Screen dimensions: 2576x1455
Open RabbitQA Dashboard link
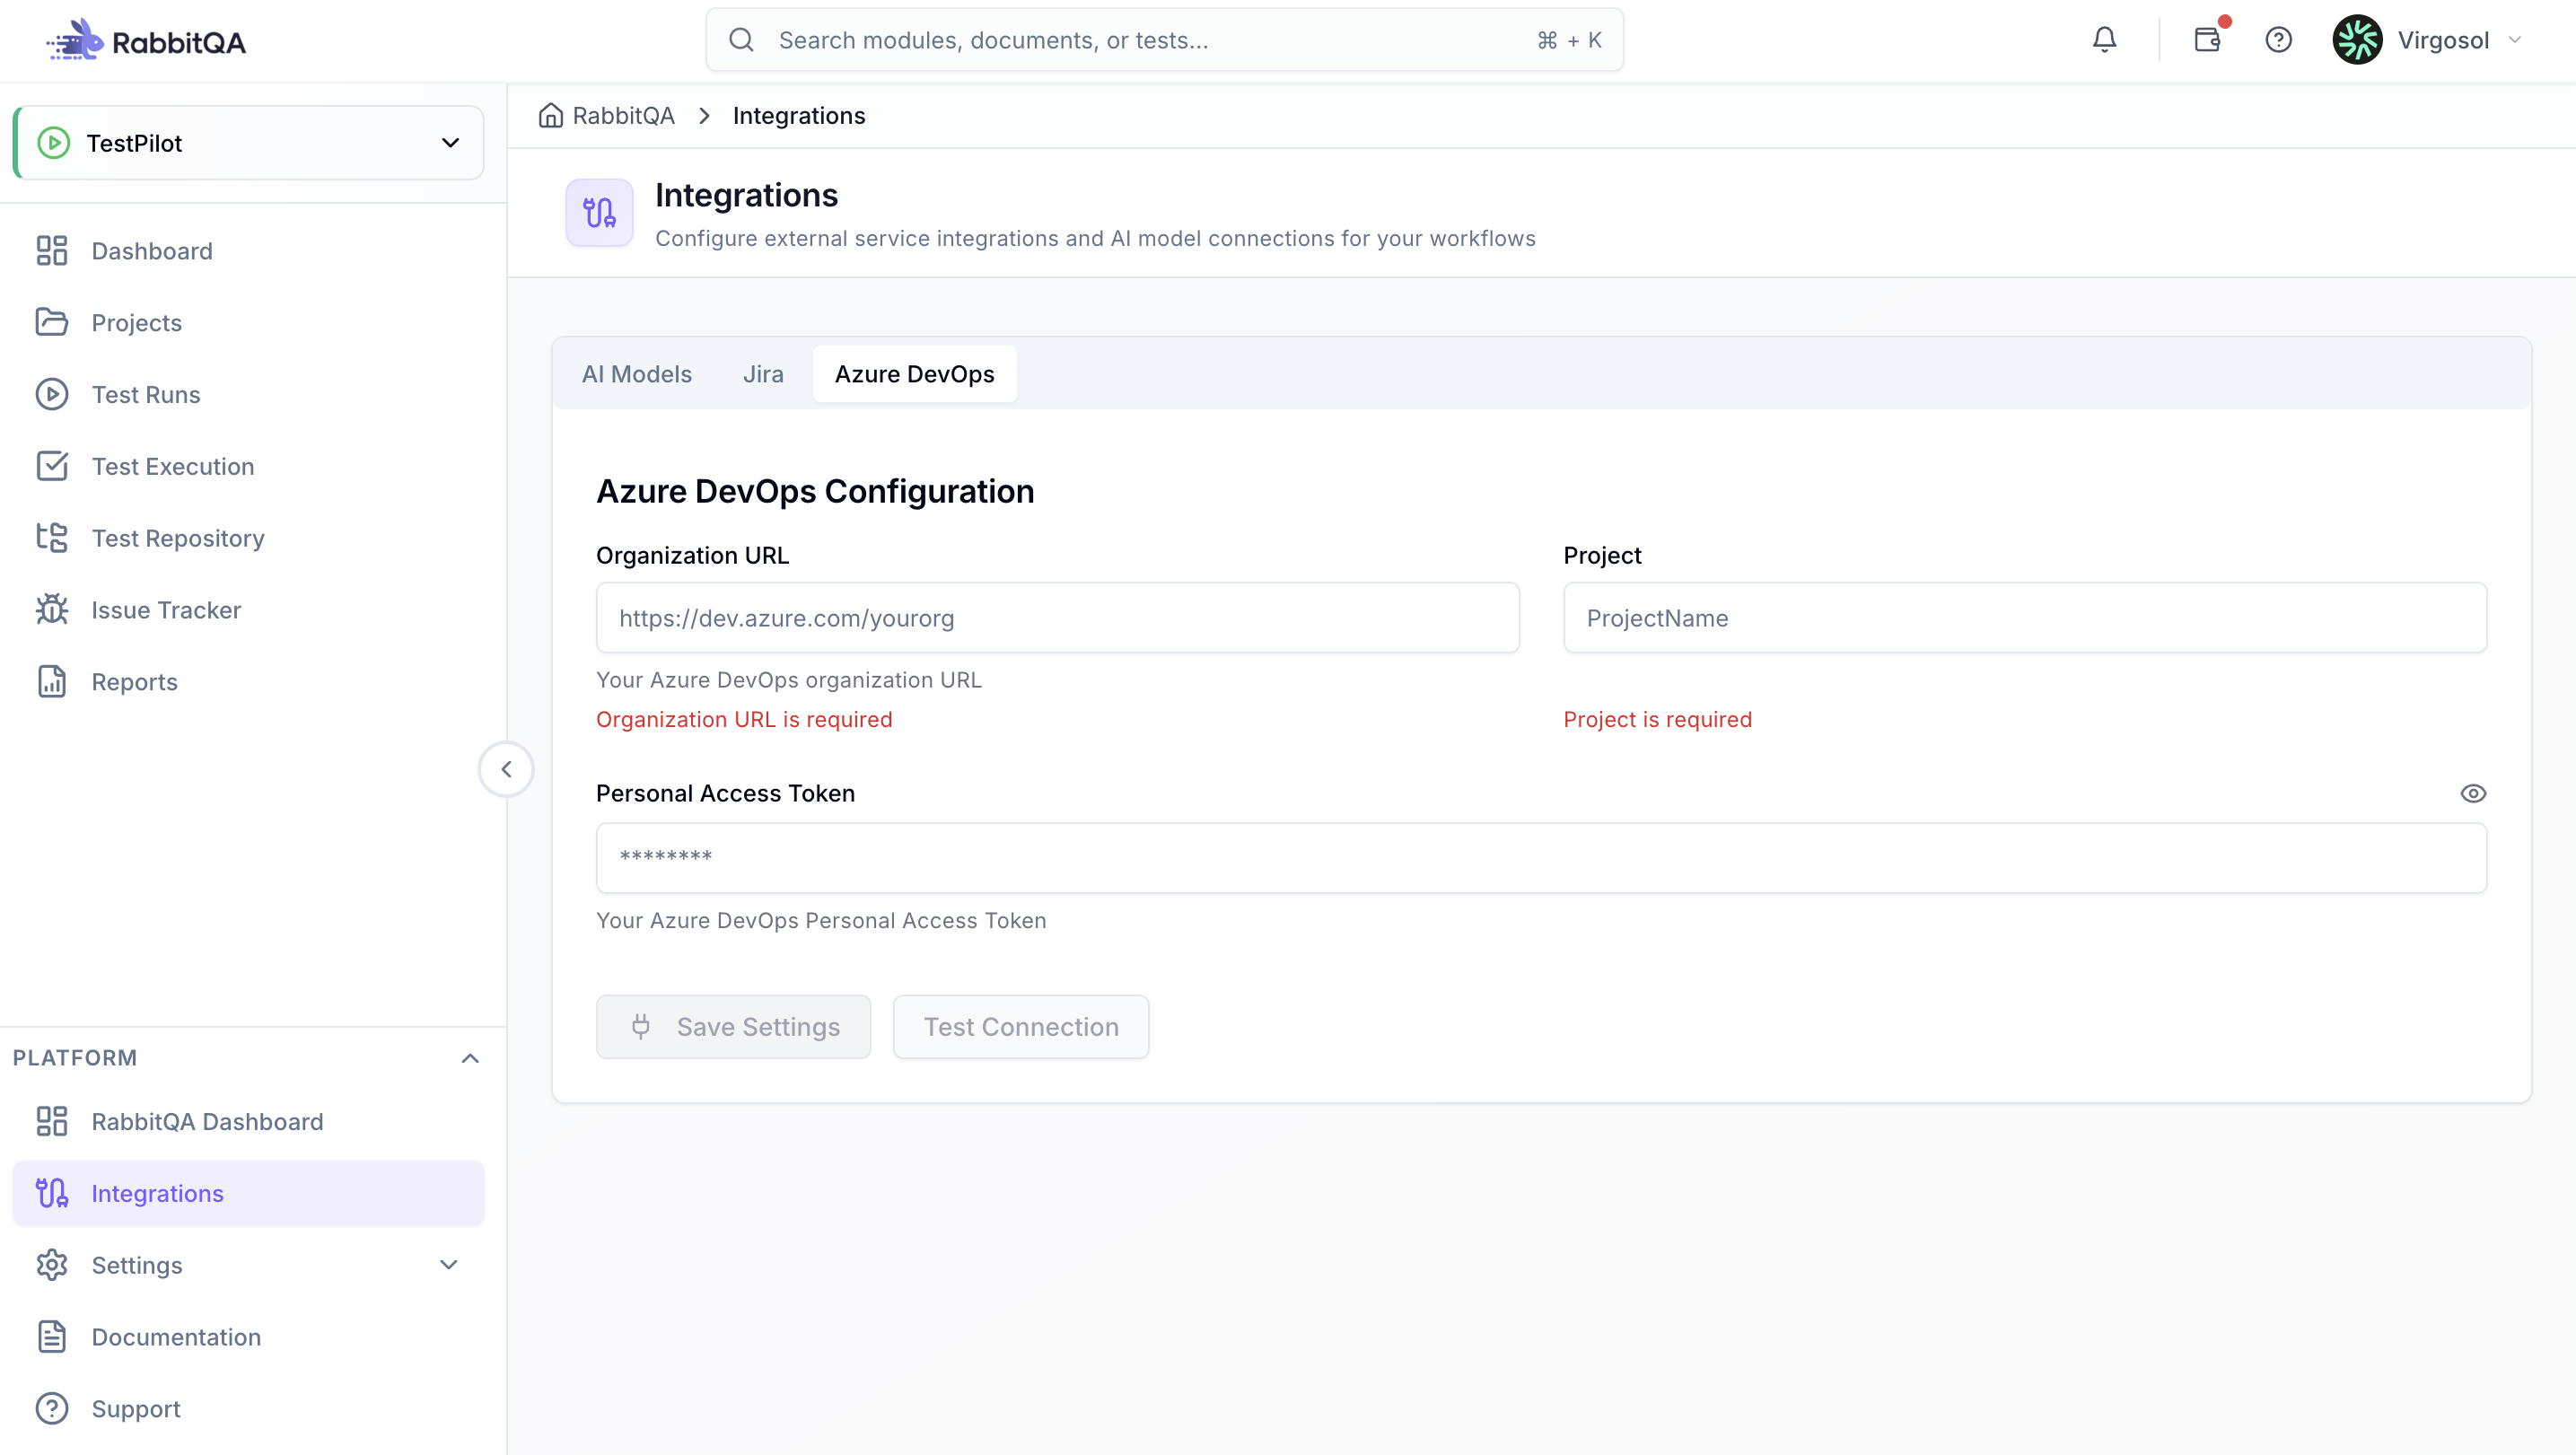(x=249, y=1122)
